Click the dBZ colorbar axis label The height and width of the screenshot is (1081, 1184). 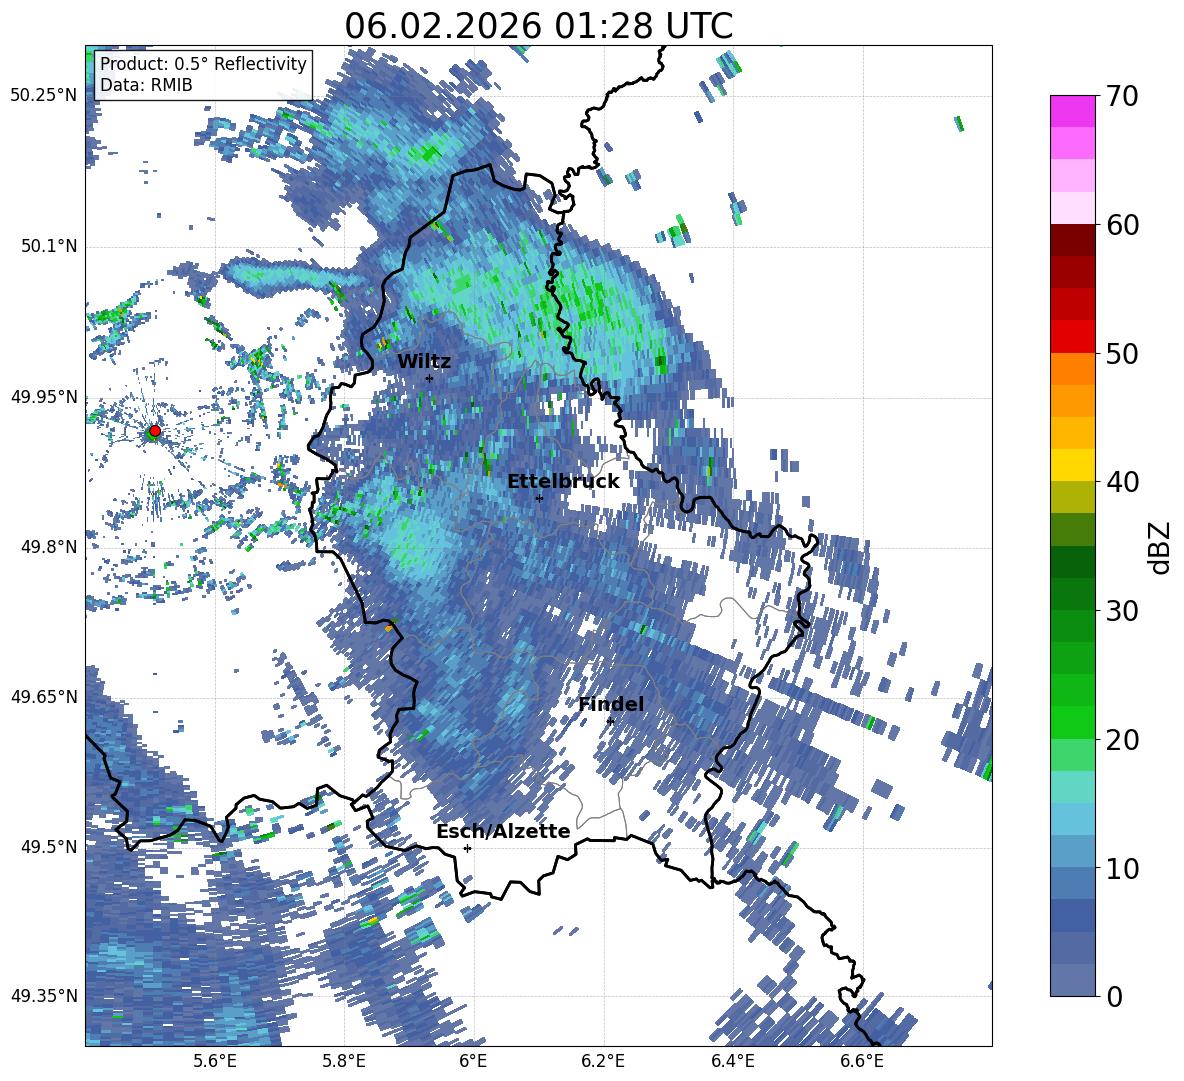pos(1161,547)
